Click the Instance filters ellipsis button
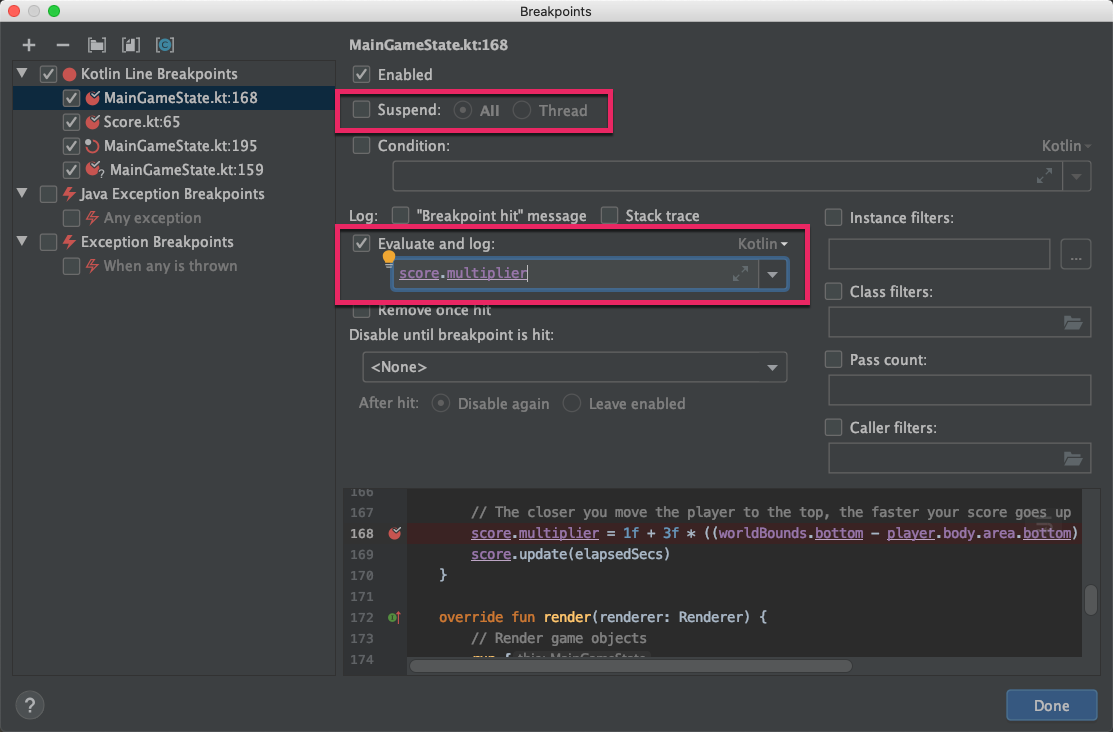1113x732 pixels. click(1075, 254)
